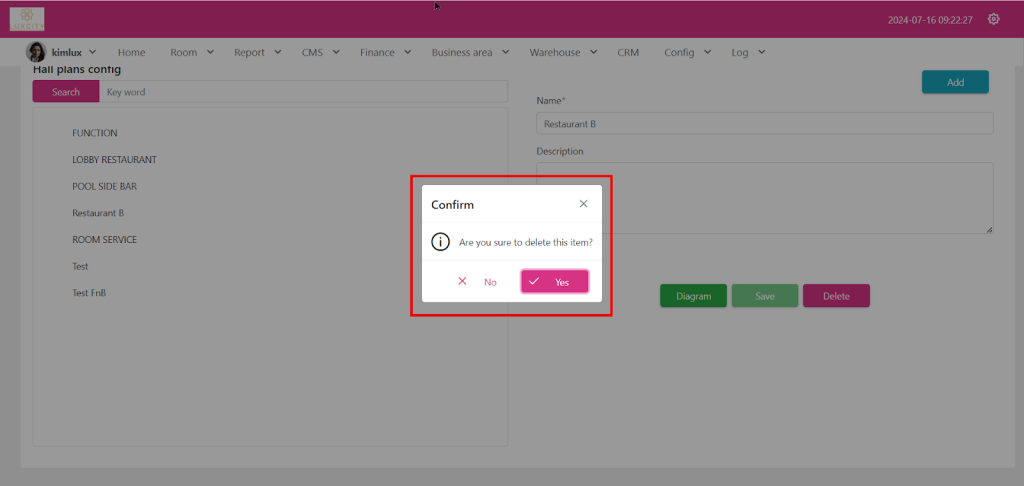The width and height of the screenshot is (1024, 486).
Task: Open the Config menu
Action: coord(687,52)
